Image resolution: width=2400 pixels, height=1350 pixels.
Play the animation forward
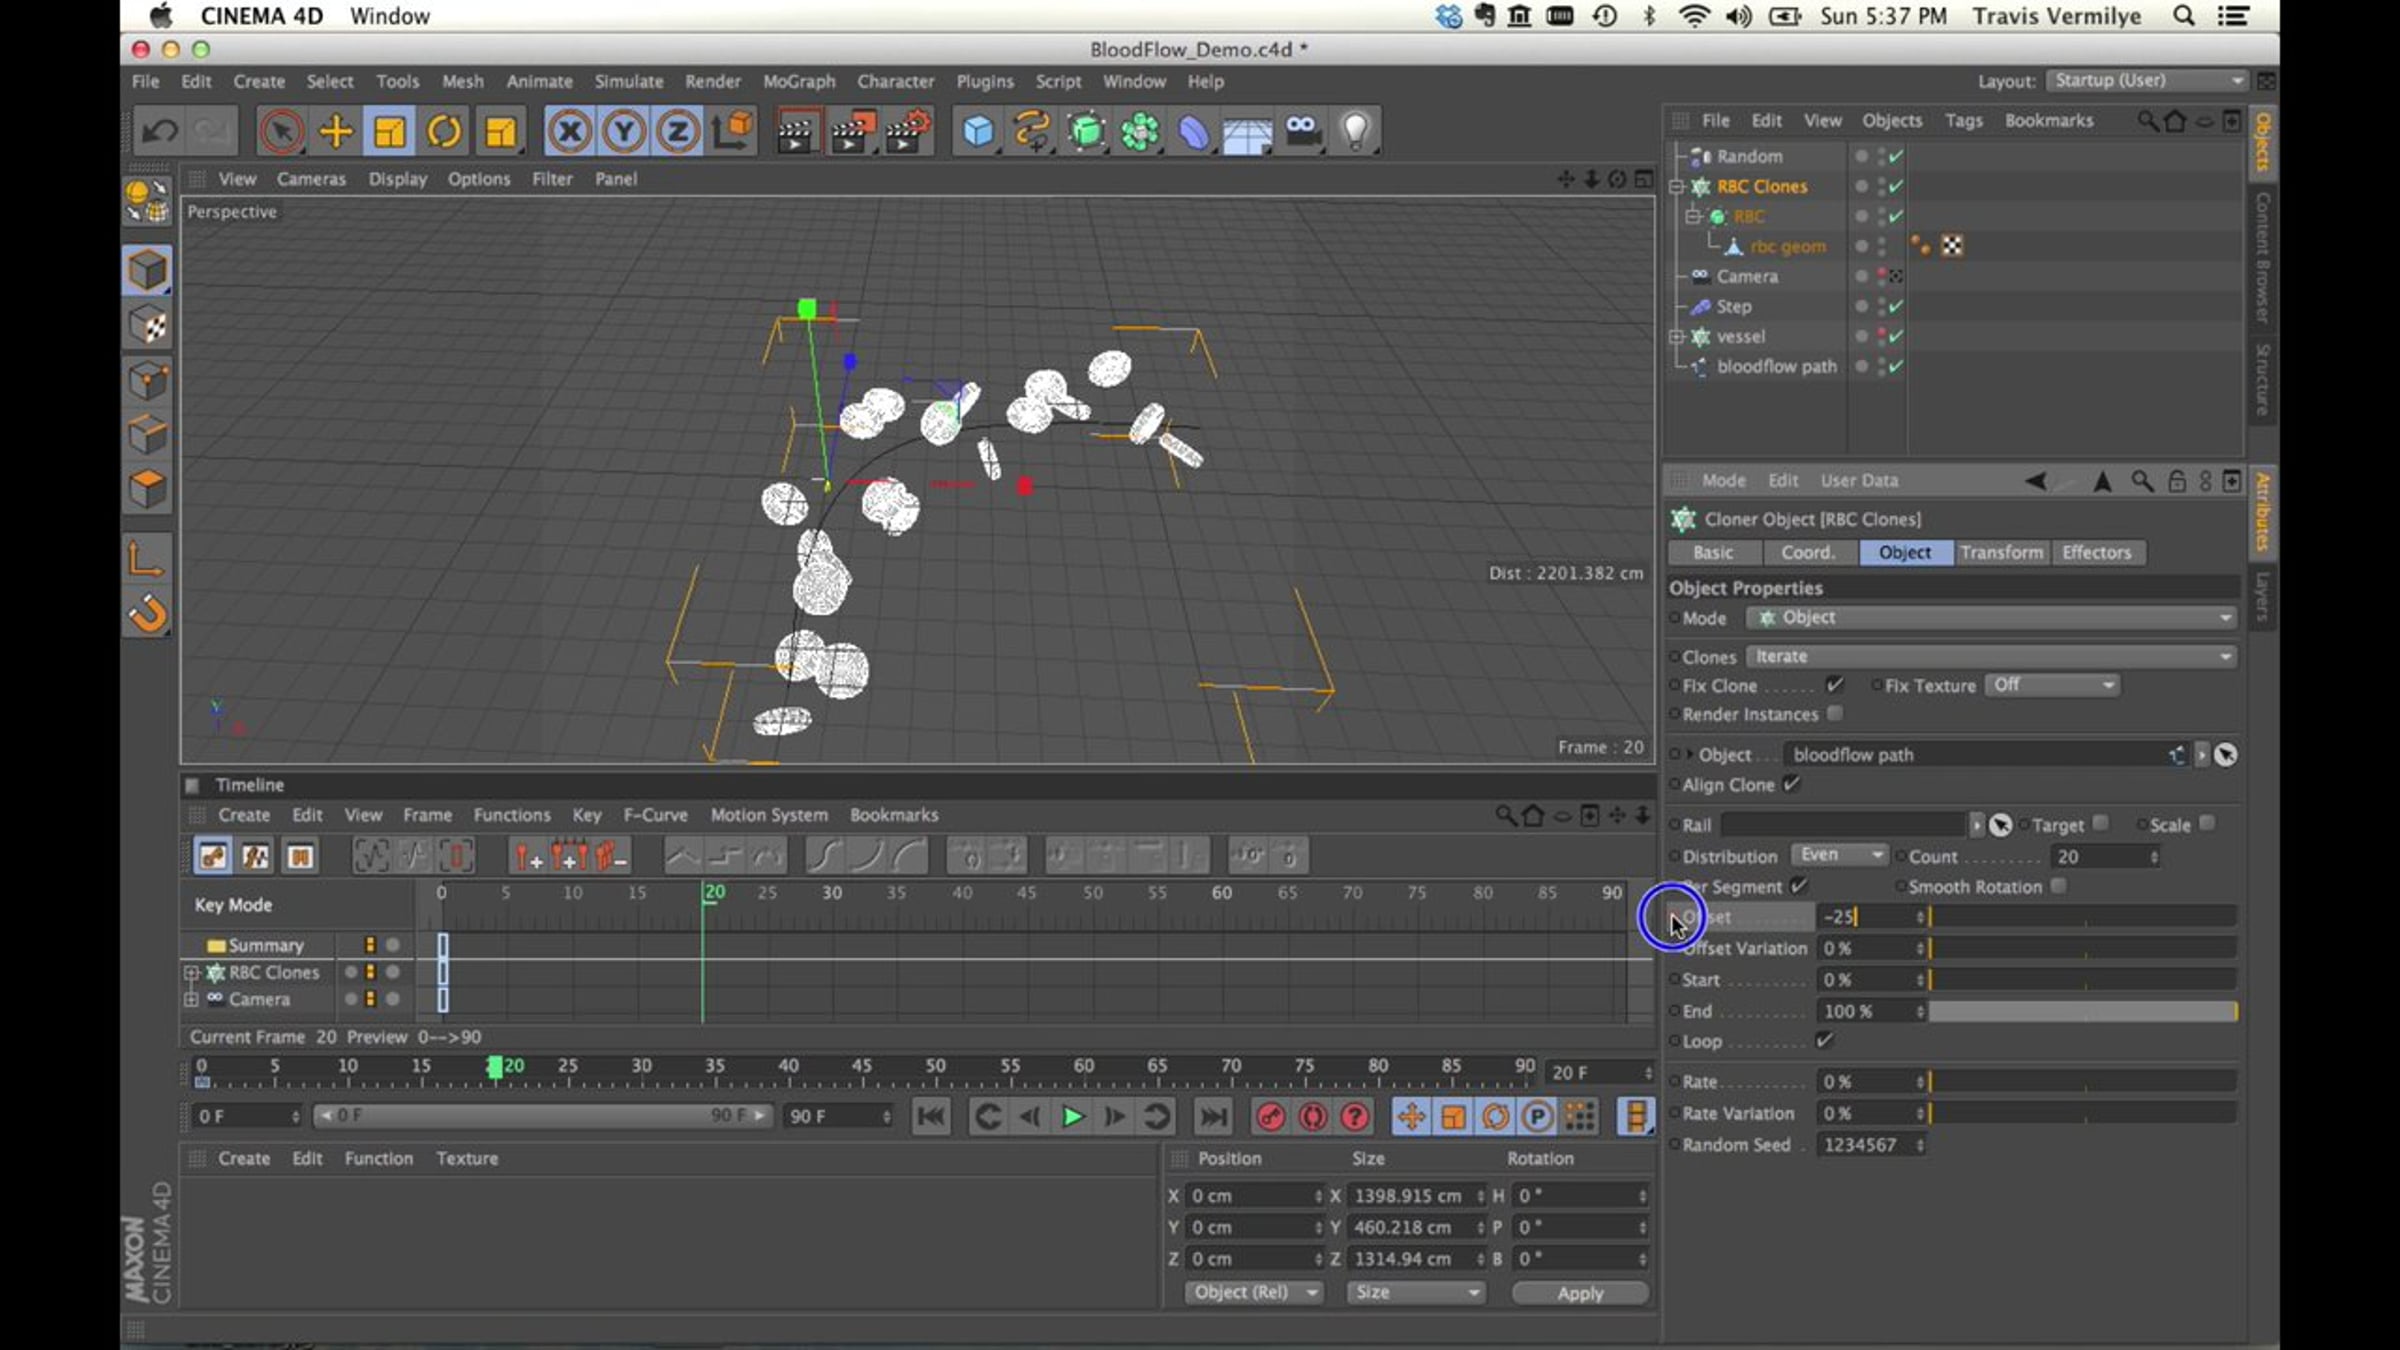[1072, 1116]
